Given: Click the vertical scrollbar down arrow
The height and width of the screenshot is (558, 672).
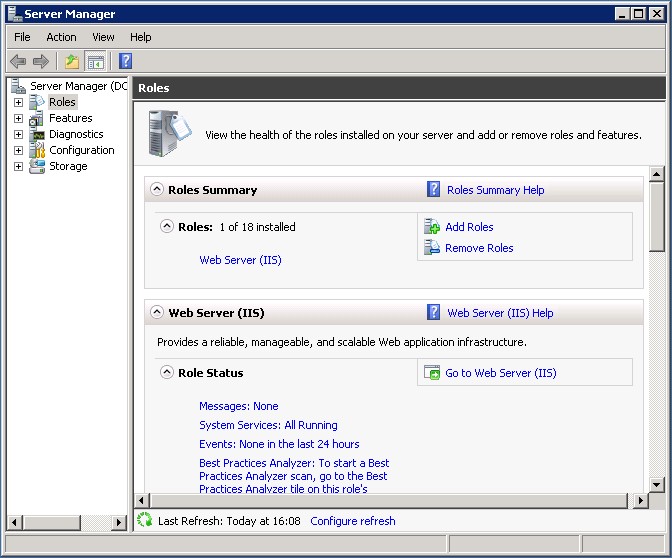Looking at the screenshot, I should coord(657,485).
